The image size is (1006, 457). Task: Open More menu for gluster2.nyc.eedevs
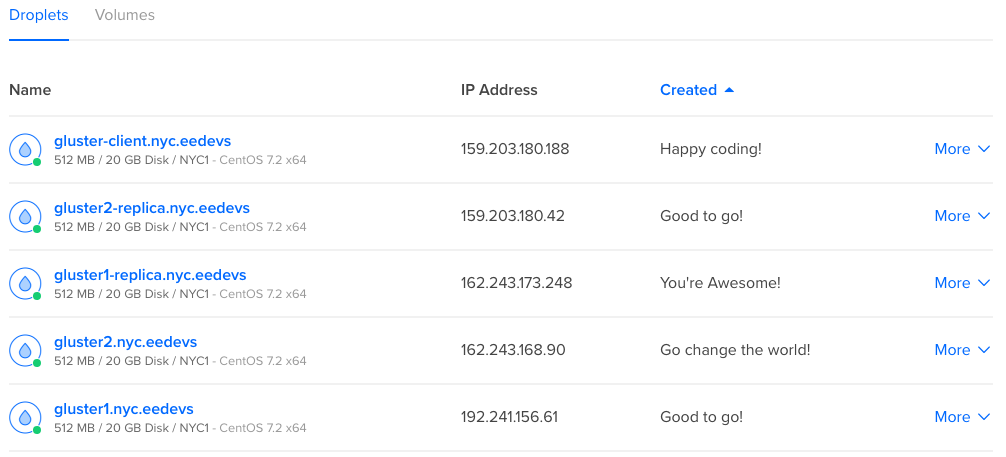(961, 350)
